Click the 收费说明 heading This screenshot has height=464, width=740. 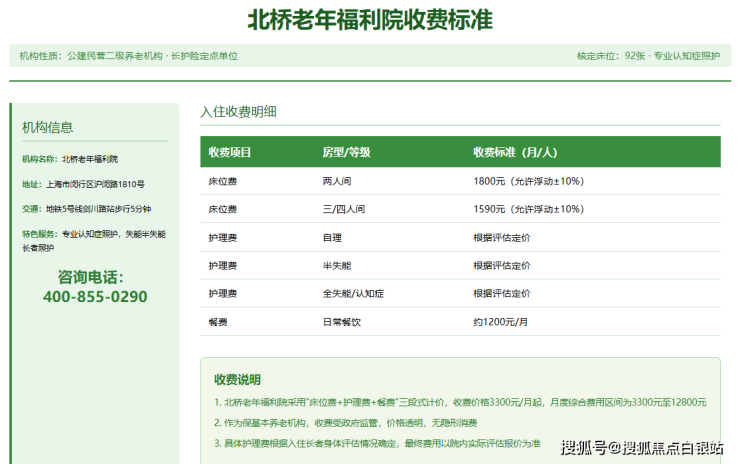click(237, 380)
